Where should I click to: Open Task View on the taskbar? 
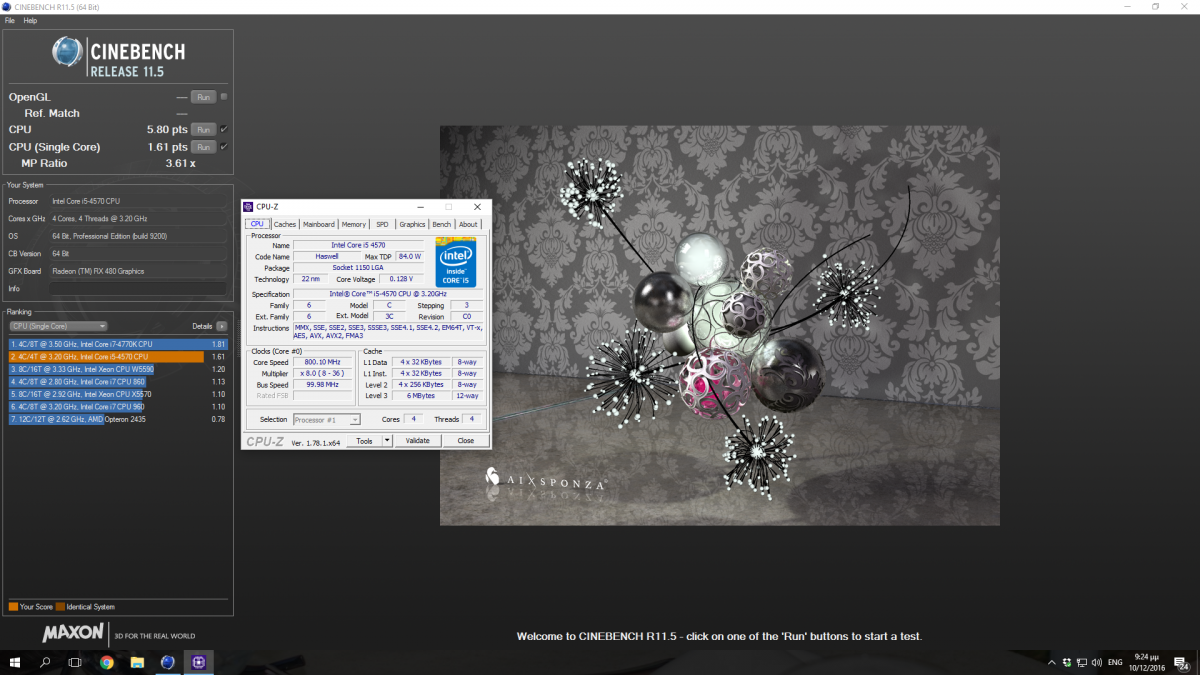point(75,662)
